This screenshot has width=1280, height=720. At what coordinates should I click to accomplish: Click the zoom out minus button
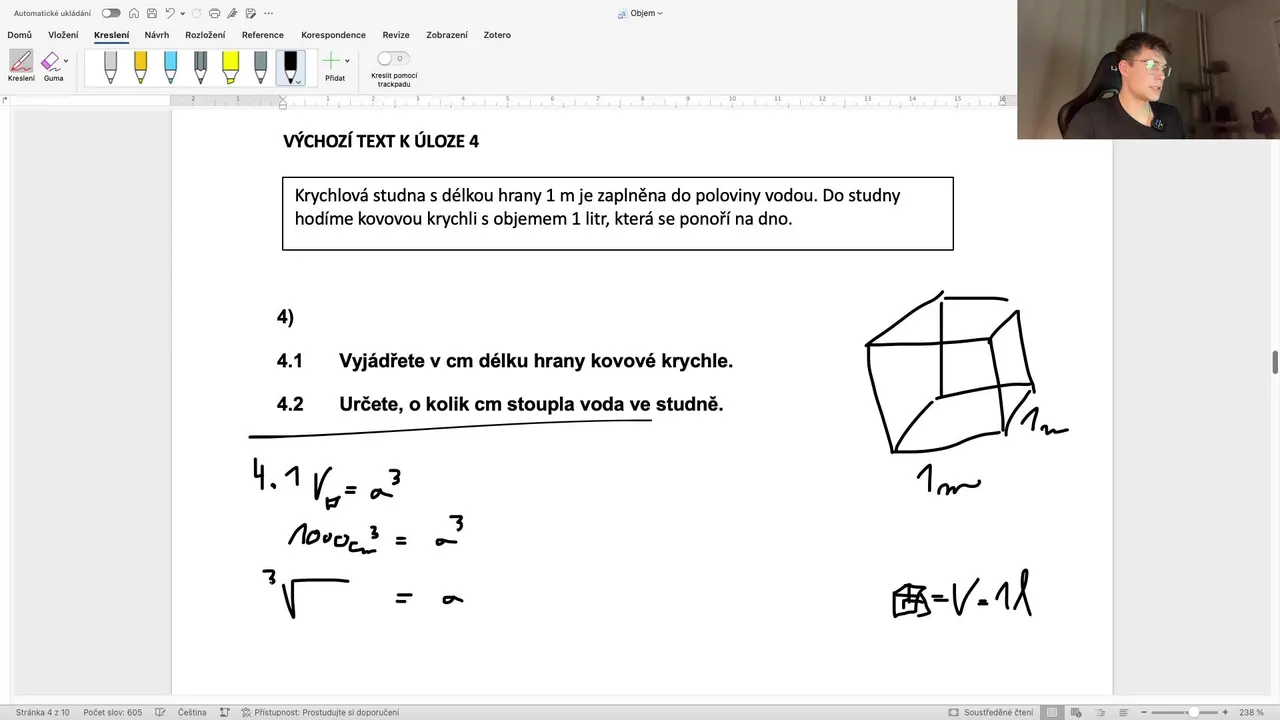tap(1144, 712)
